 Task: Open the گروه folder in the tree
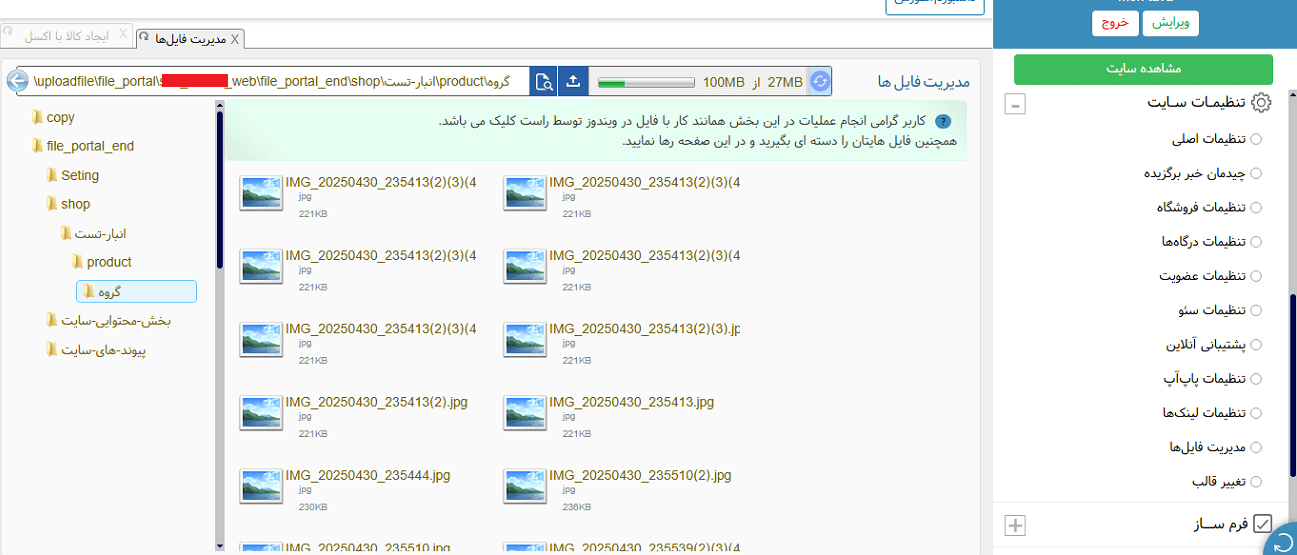(136, 291)
